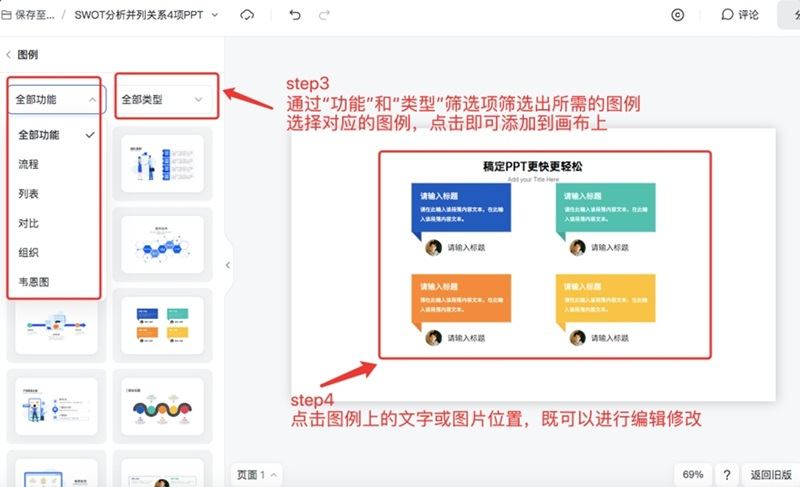Image resolution: width=800 pixels, height=487 pixels.
Task: Click the avatar under the blue box
Action: pos(433,248)
